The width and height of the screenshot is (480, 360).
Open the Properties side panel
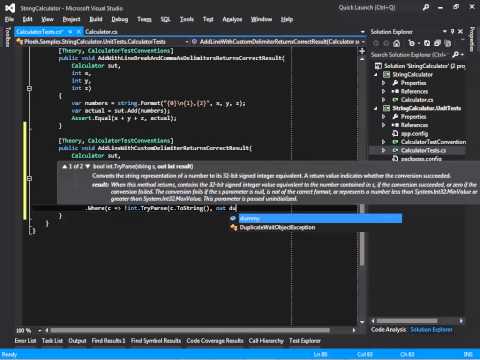click(472, 39)
